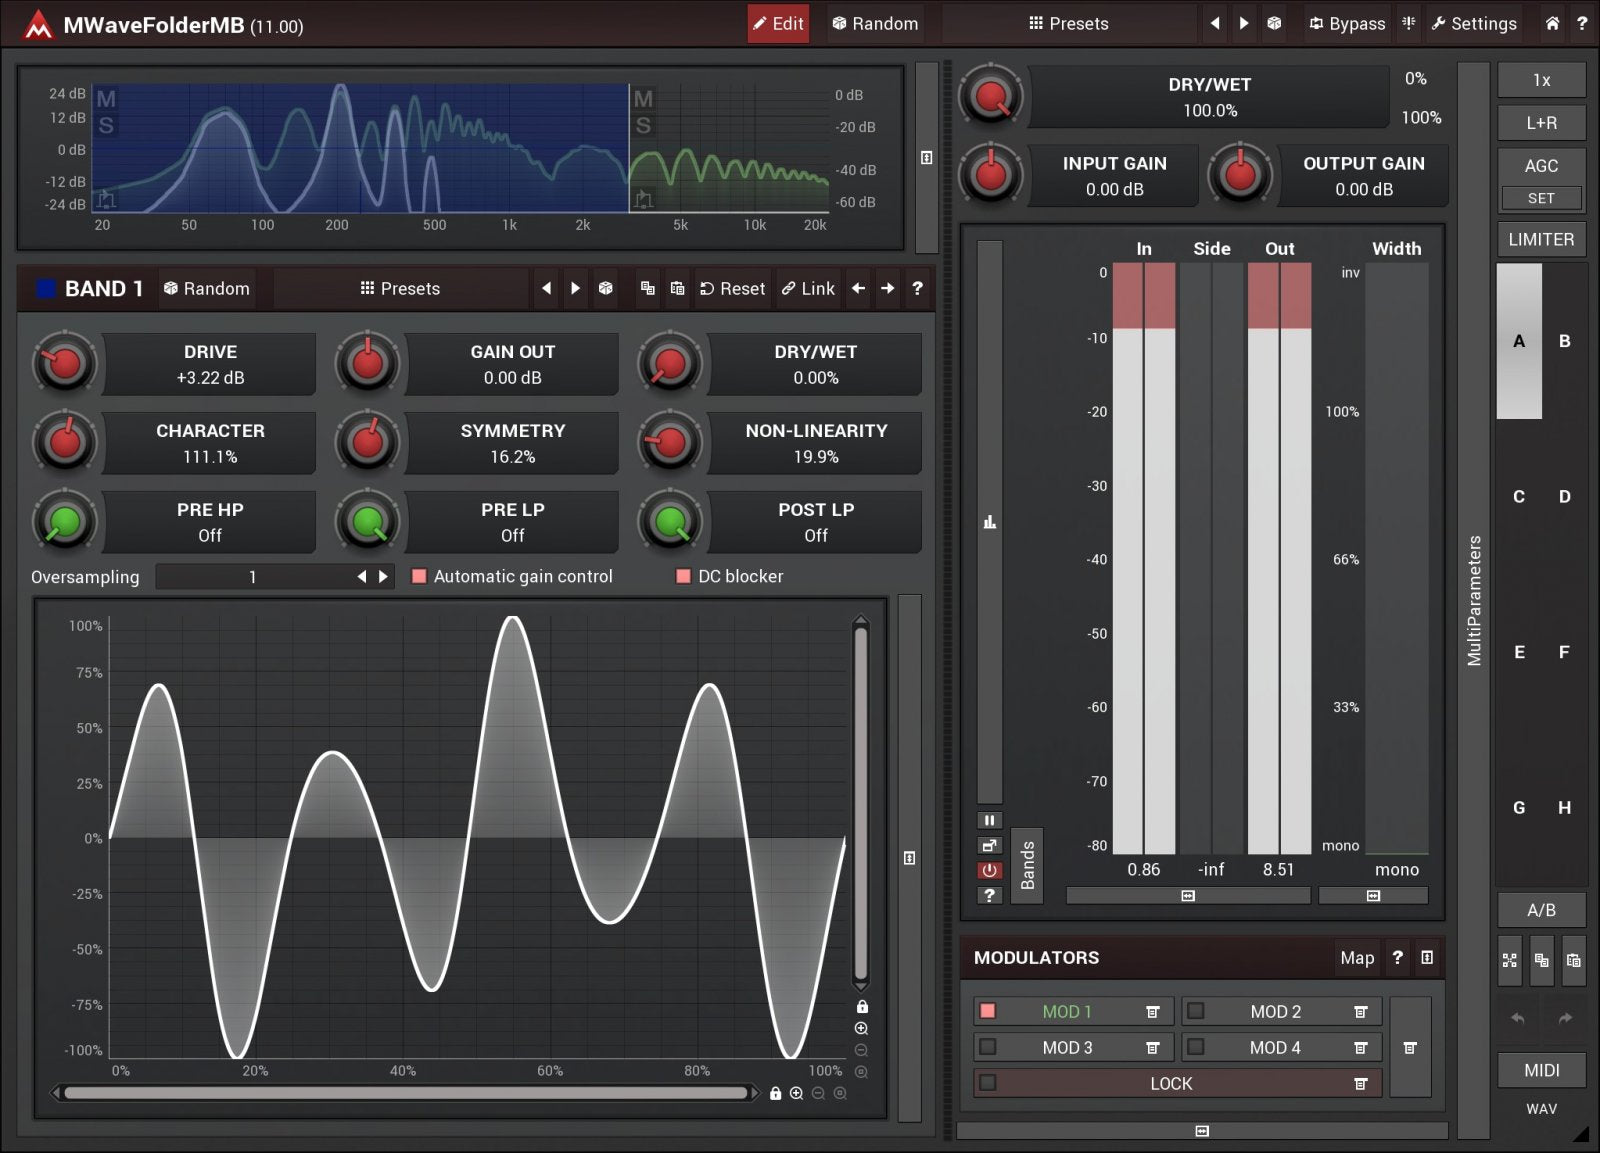The height and width of the screenshot is (1153, 1600).
Task: Click the Band 1 random dice icon
Action: (605, 288)
